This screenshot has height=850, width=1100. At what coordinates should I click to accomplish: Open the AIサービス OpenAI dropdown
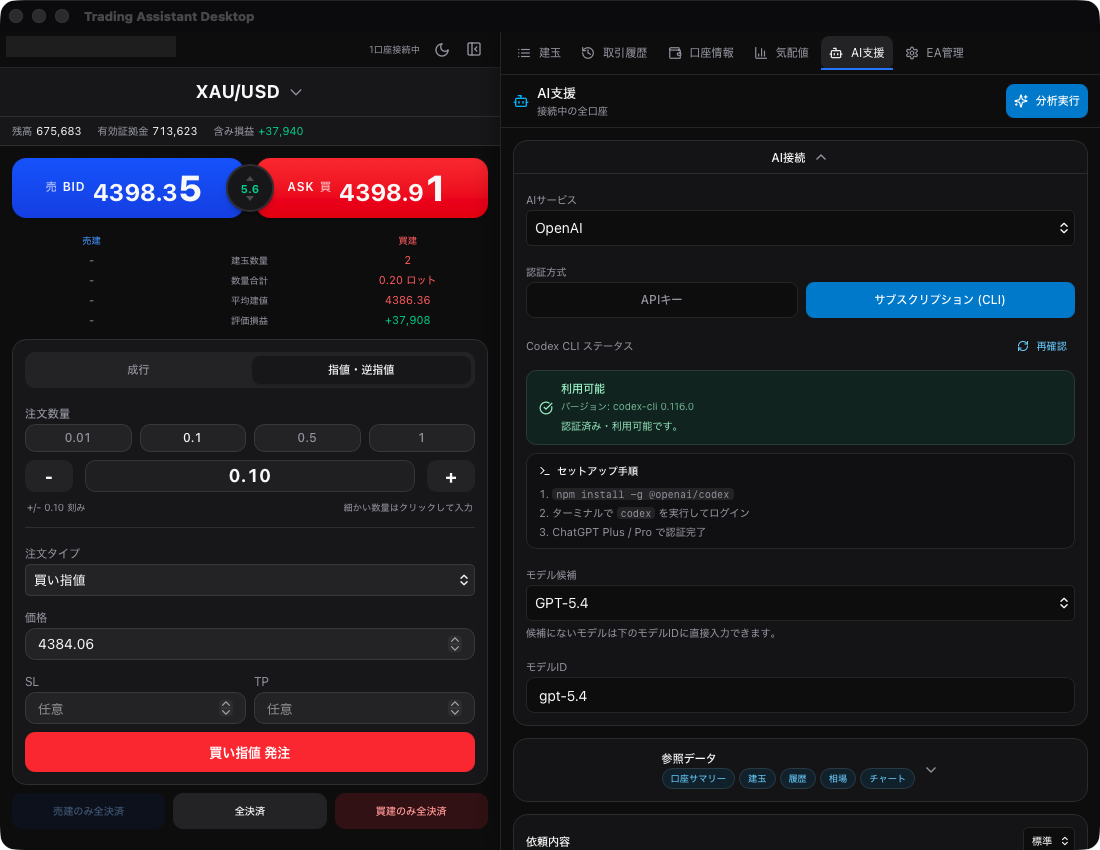tap(799, 228)
